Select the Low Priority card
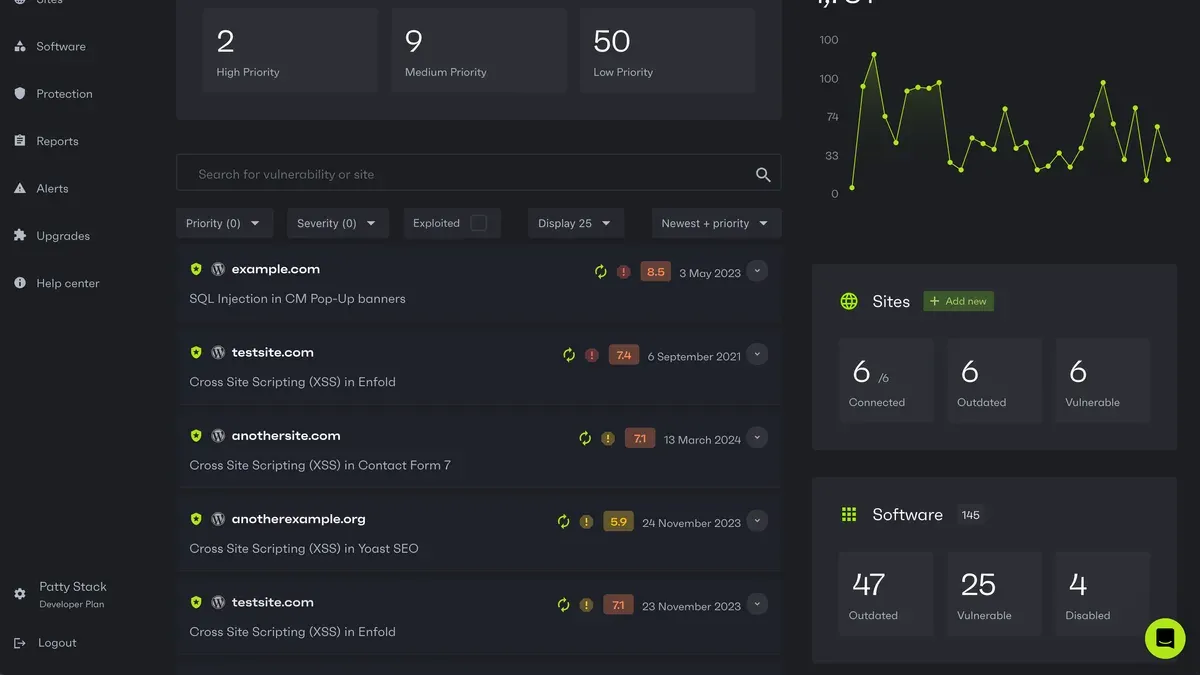Screen dimensions: 1200x675 pos(668,51)
